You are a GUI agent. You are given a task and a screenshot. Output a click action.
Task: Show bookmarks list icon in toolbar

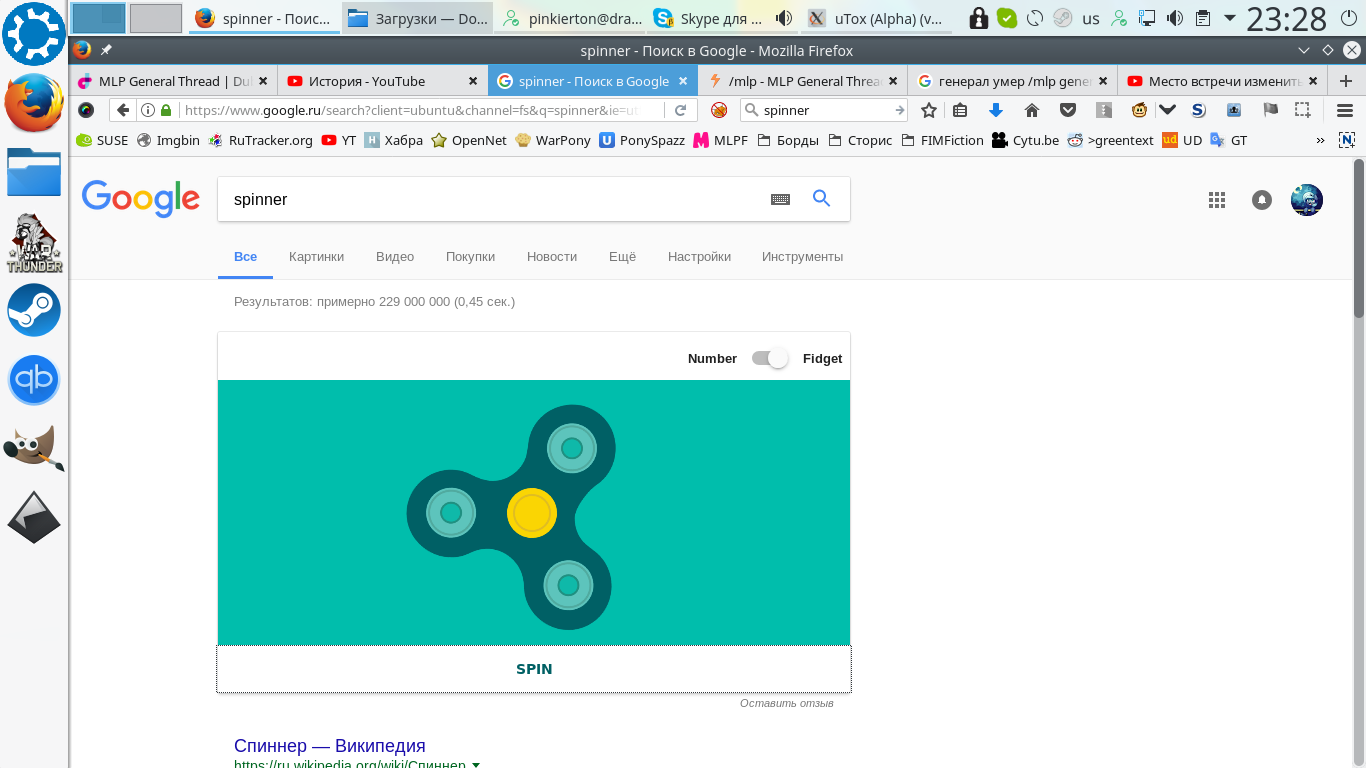coord(960,110)
